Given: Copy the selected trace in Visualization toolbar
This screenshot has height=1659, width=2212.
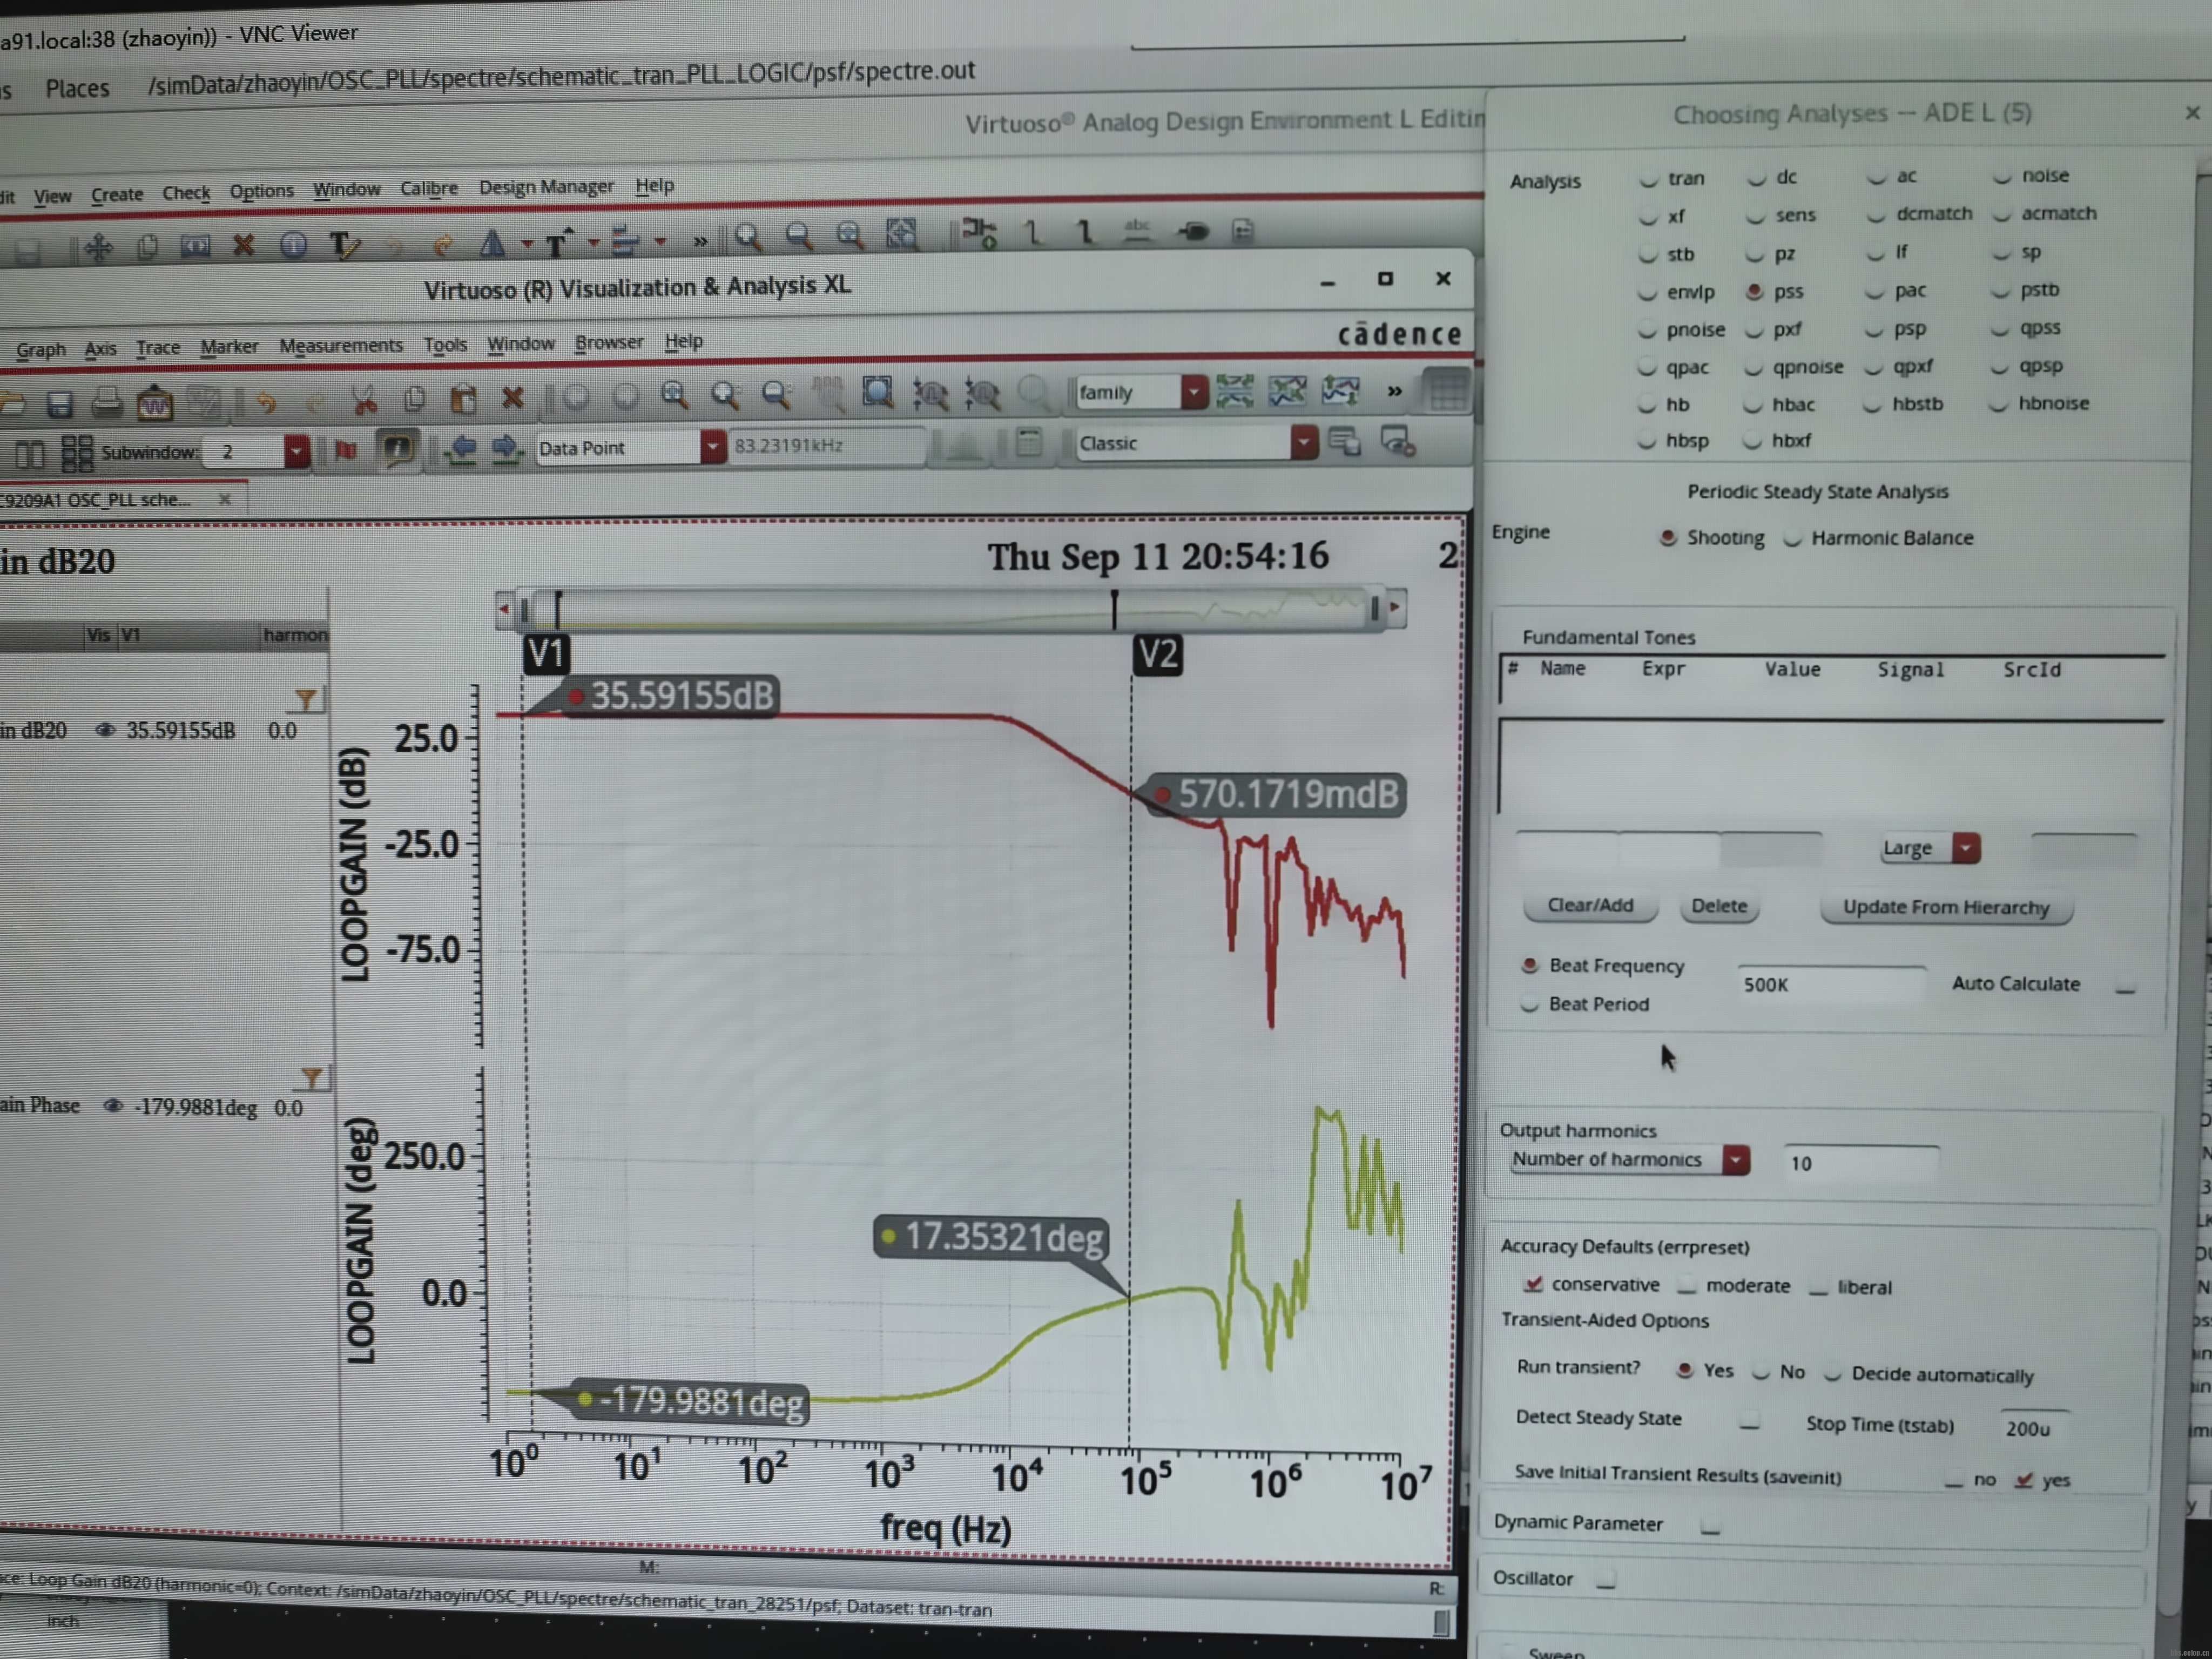Looking at the screenshot, I should click(x=414, y=399).
